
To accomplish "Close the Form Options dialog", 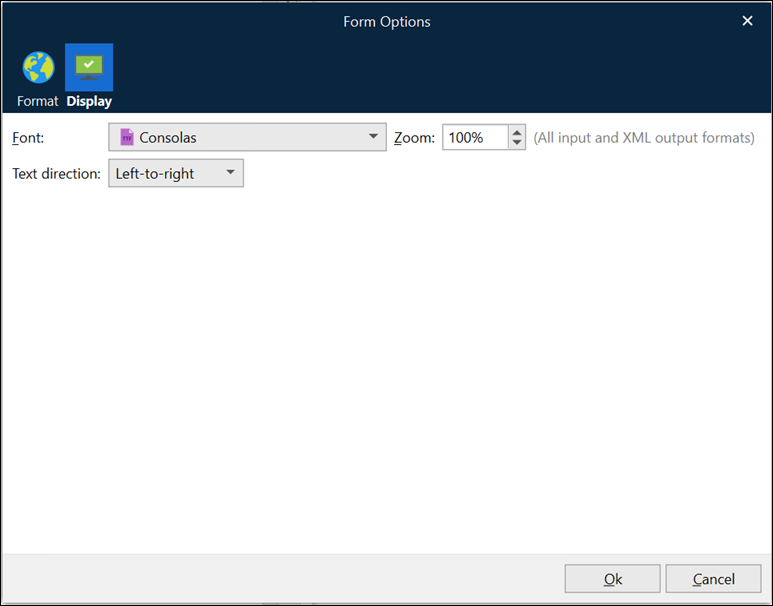I will 747,21.
